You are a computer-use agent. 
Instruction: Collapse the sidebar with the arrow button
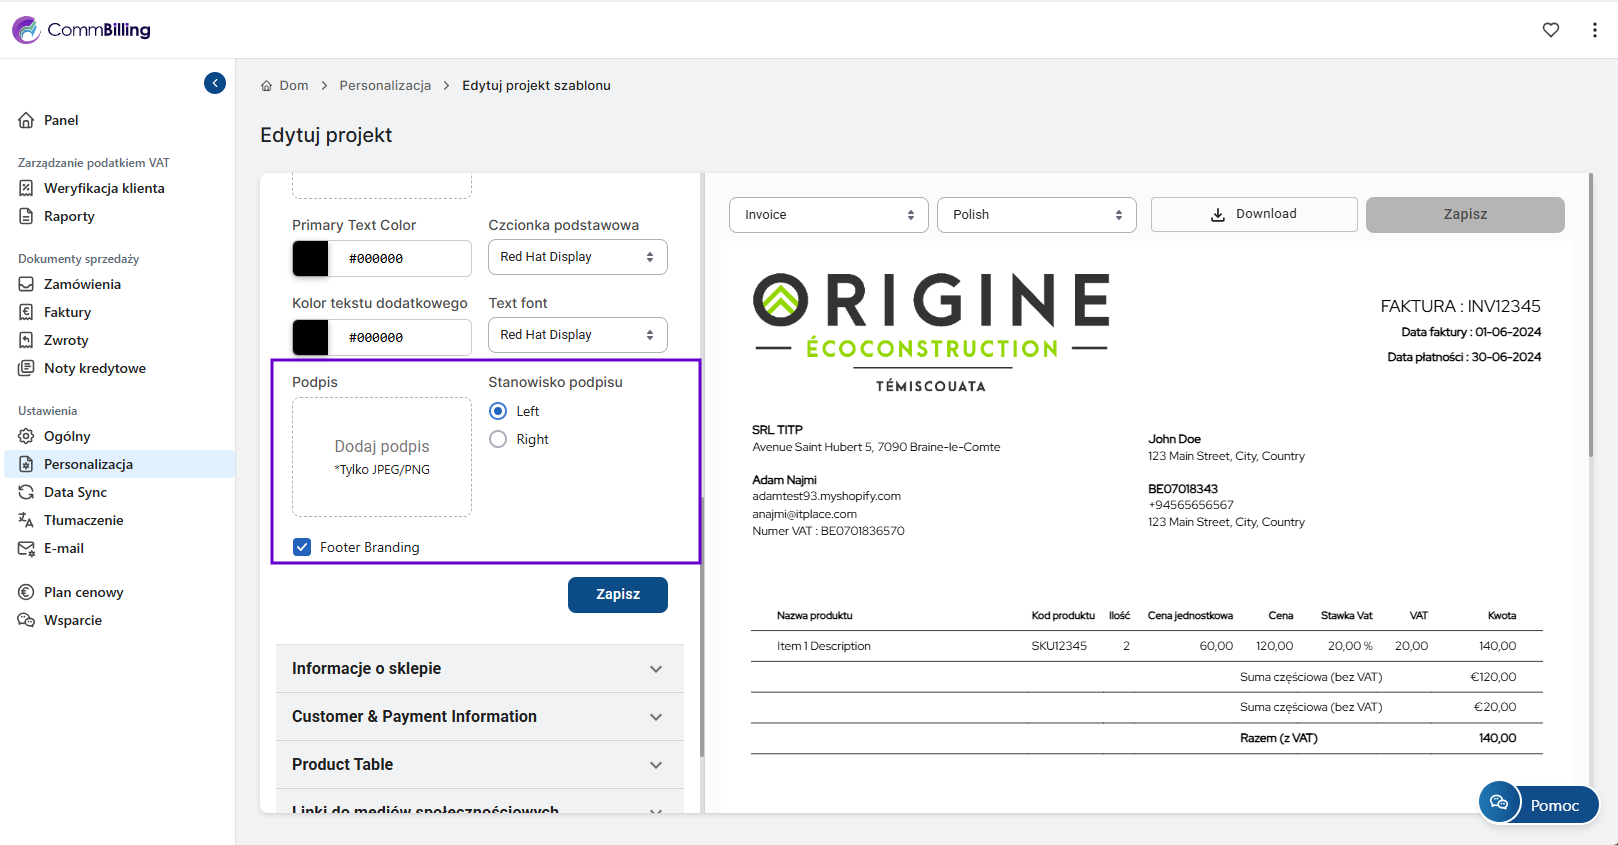click(x=215, y=83)
